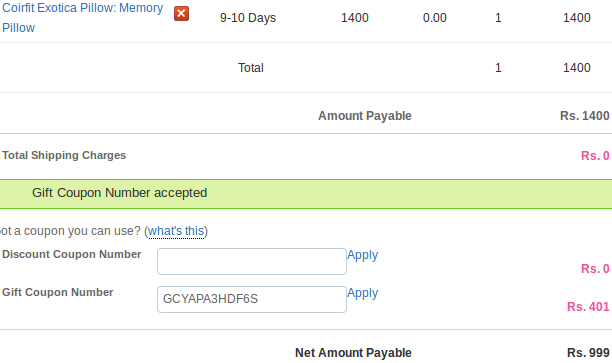Select the Rs. 401 gift coupon value

coord(588,307)
